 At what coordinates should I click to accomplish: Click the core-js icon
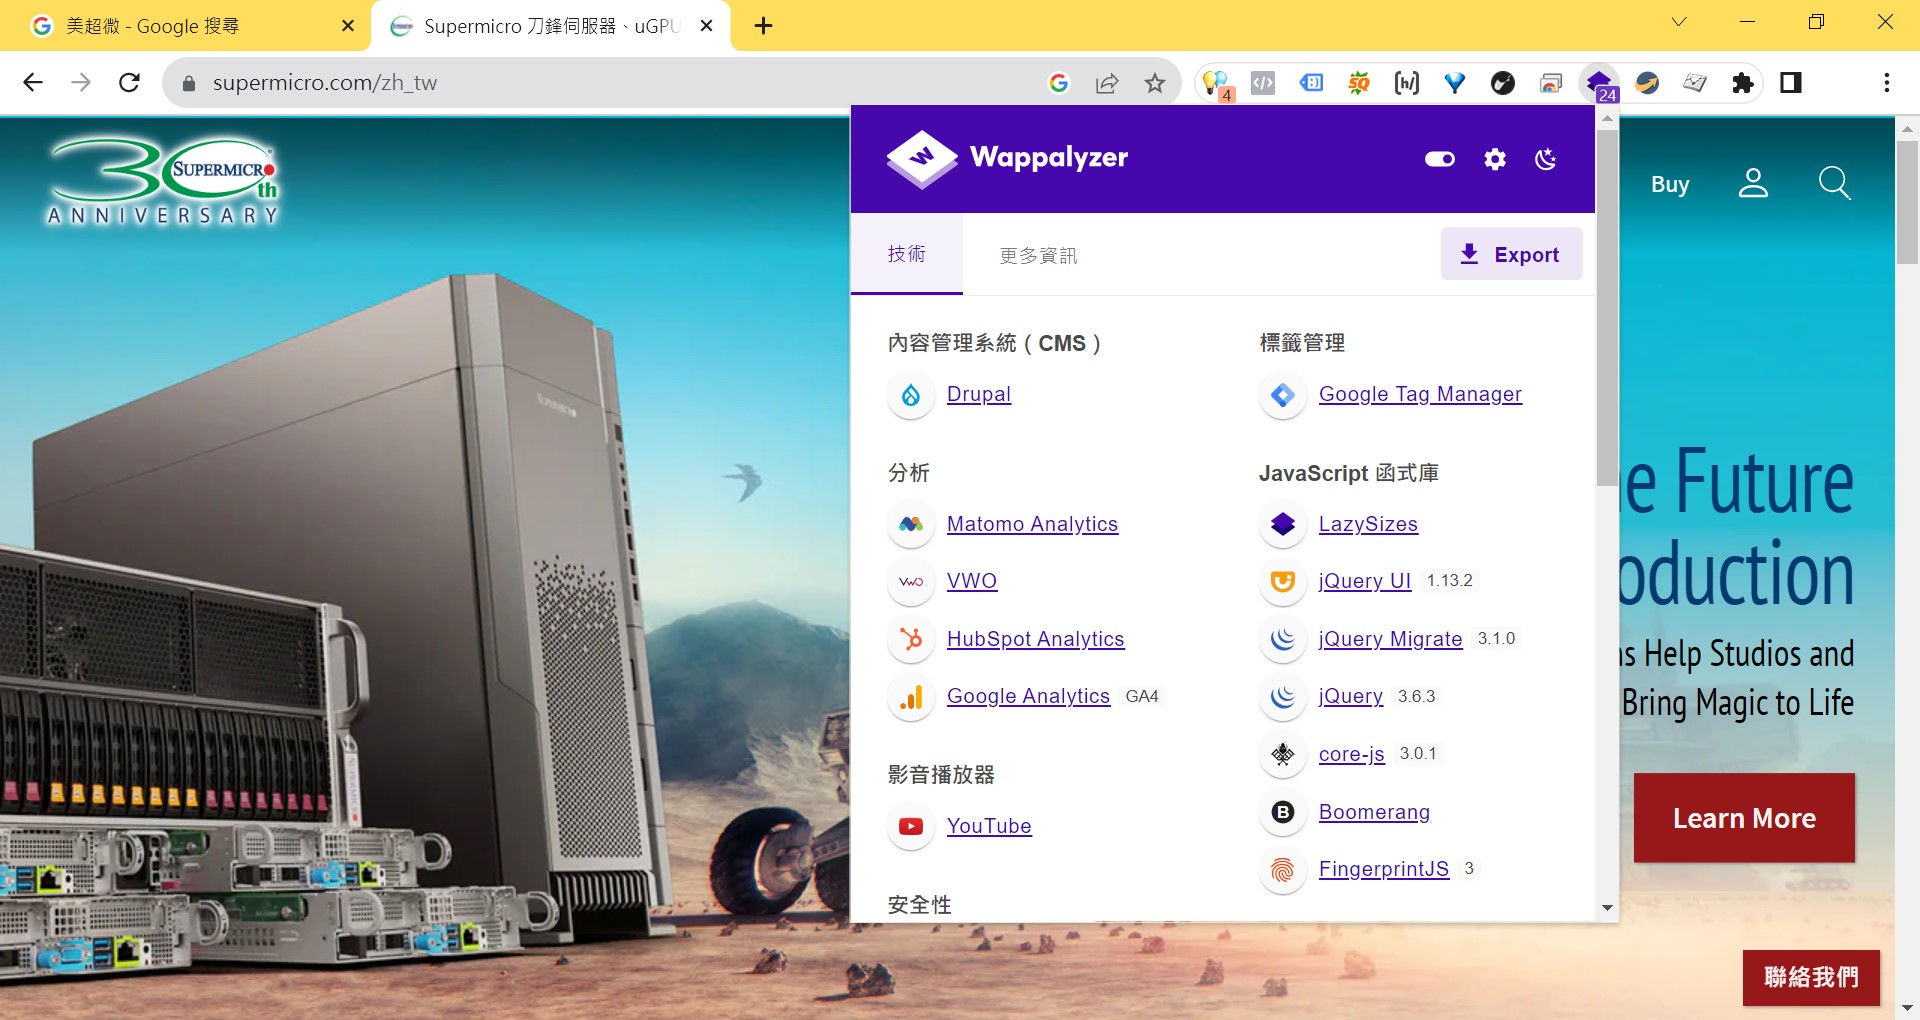click(x=1283, y=754)
